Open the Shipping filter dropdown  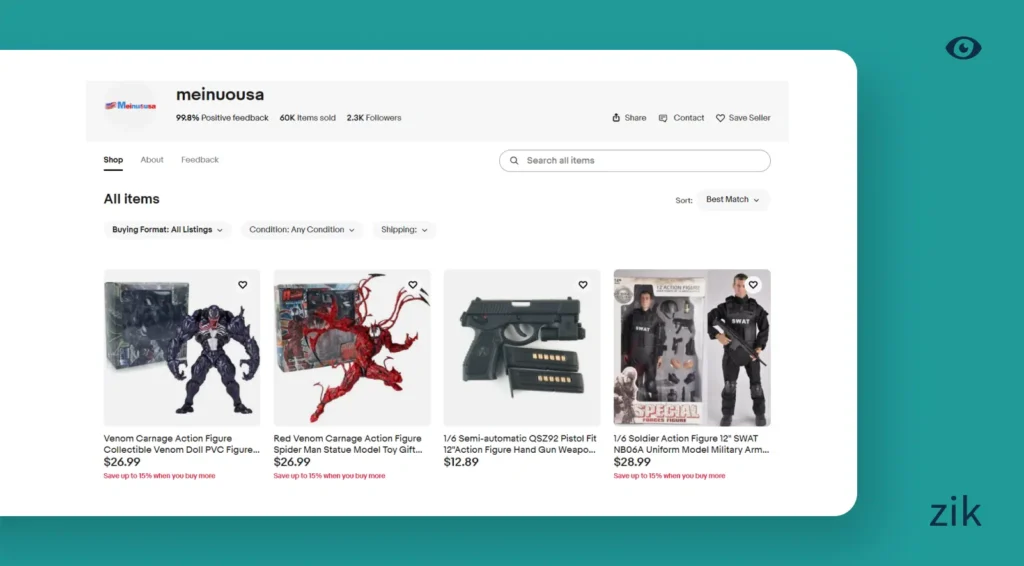404,230
